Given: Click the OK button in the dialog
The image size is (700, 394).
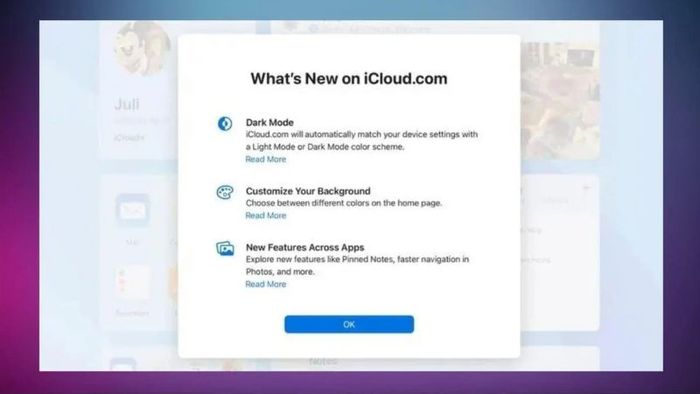Looking at the screenshot, I should [x=349, y=324].
